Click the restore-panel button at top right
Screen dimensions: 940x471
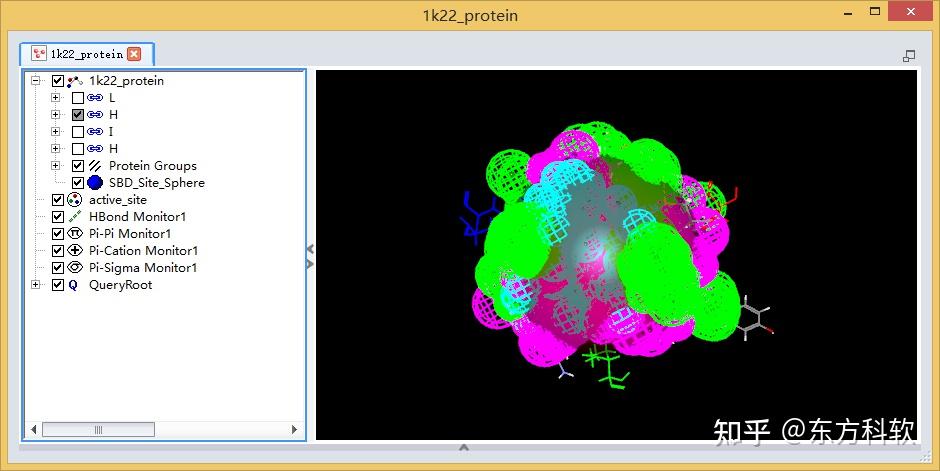(x=909, y=56)
